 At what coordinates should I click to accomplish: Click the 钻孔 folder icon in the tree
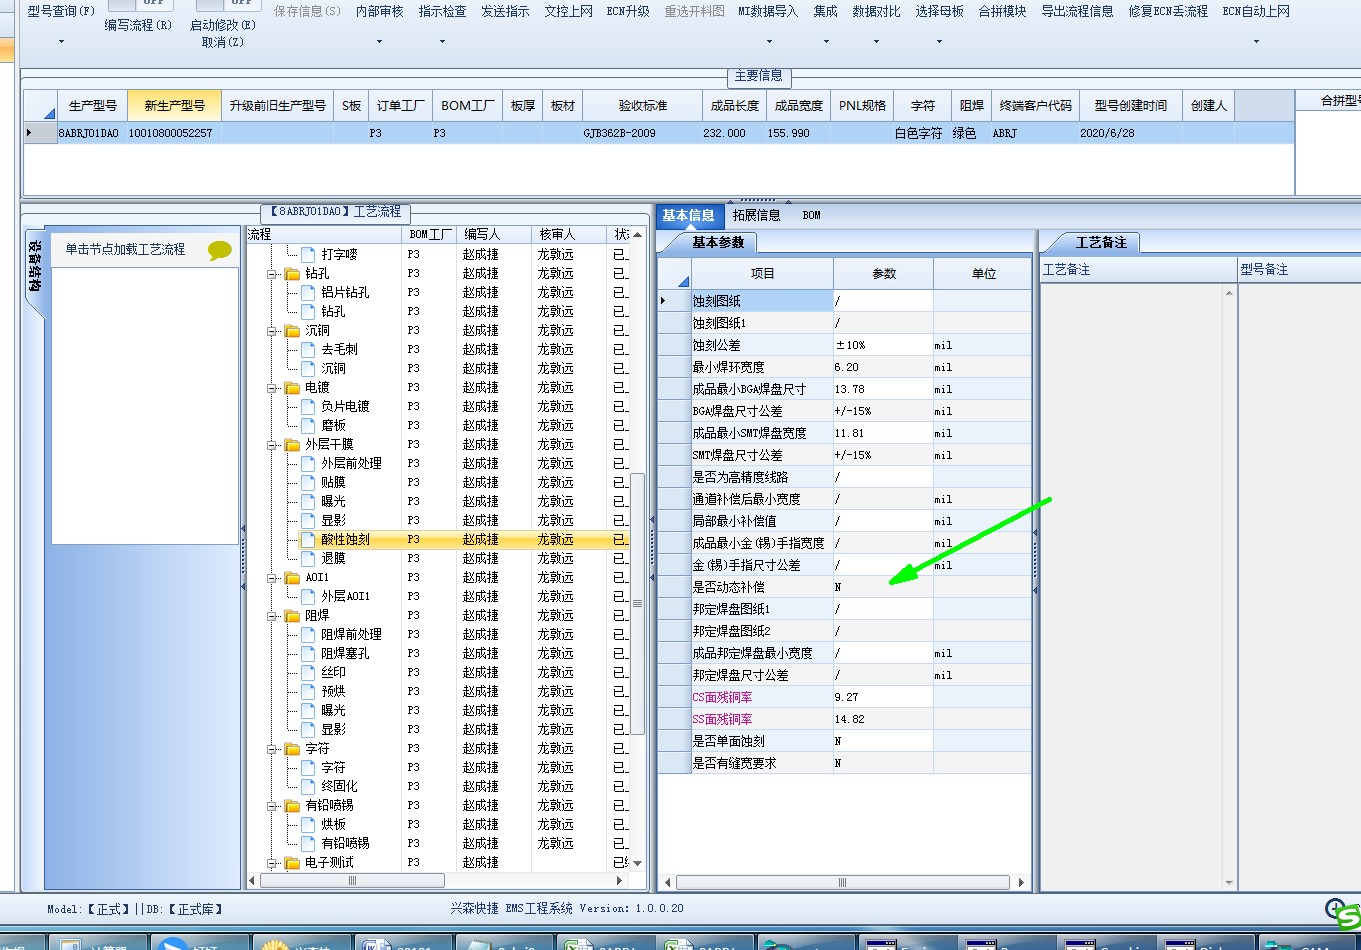[292, 274]
